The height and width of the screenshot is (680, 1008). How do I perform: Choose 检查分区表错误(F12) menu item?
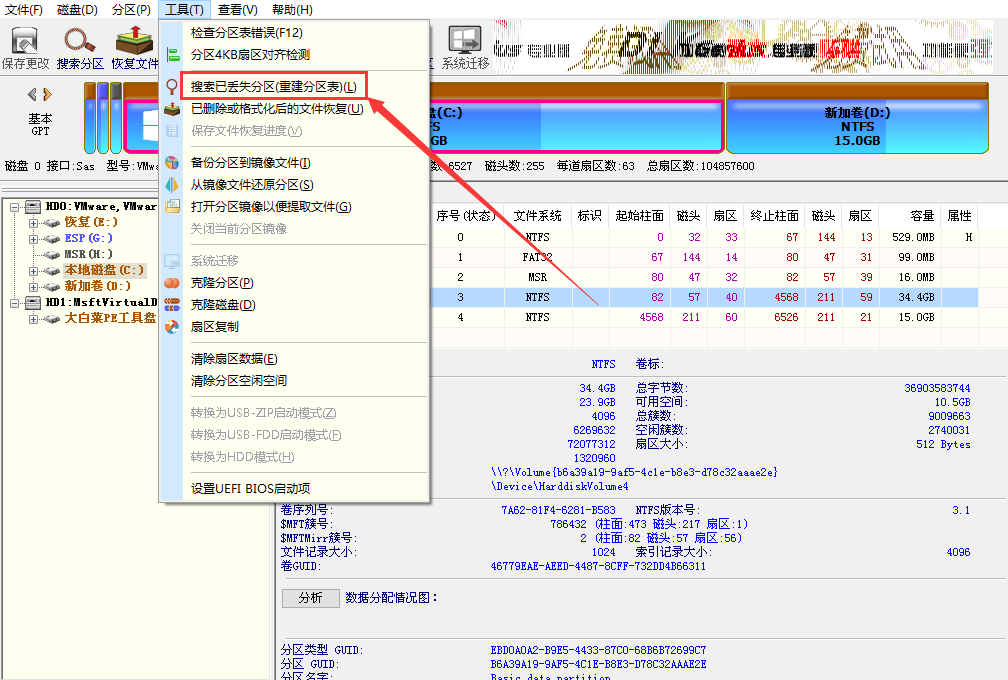294,33
